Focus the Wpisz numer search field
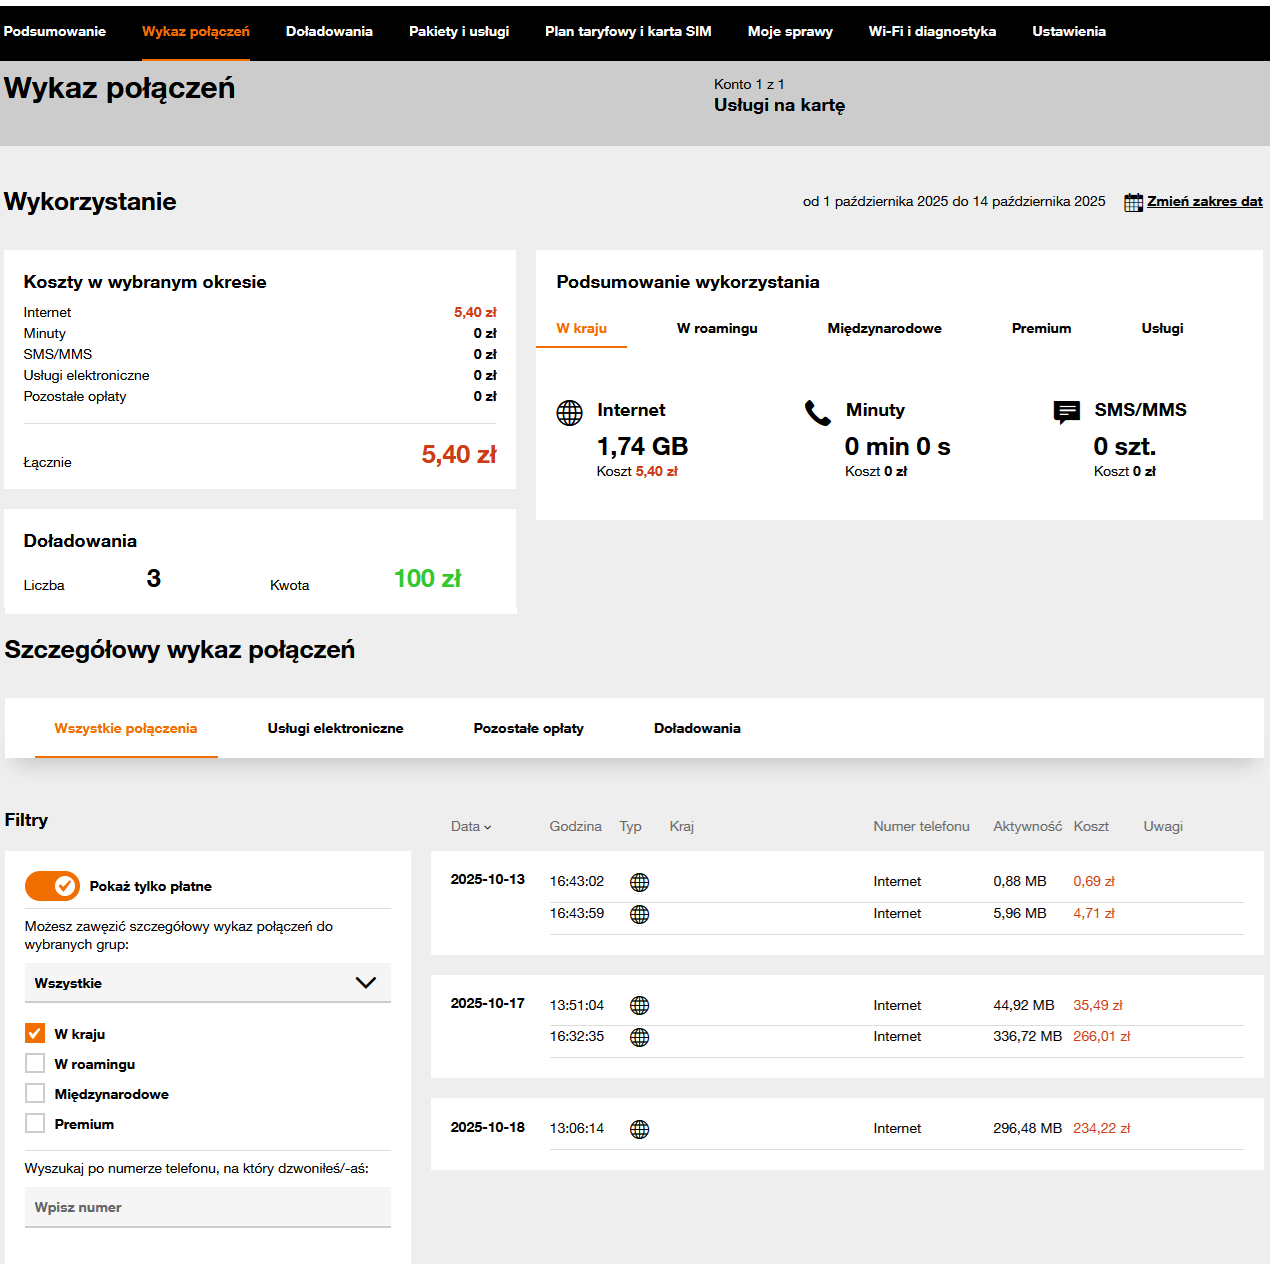The width and height of the screenshot is (1270, 1264). coord(207,1207)
